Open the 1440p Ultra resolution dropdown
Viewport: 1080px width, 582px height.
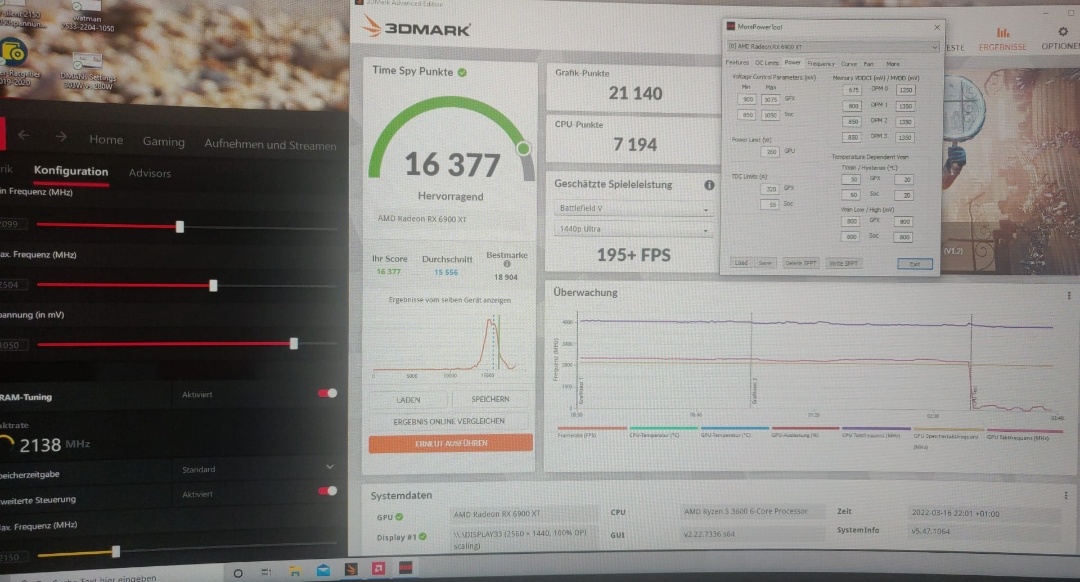click(x=632, y=229)
